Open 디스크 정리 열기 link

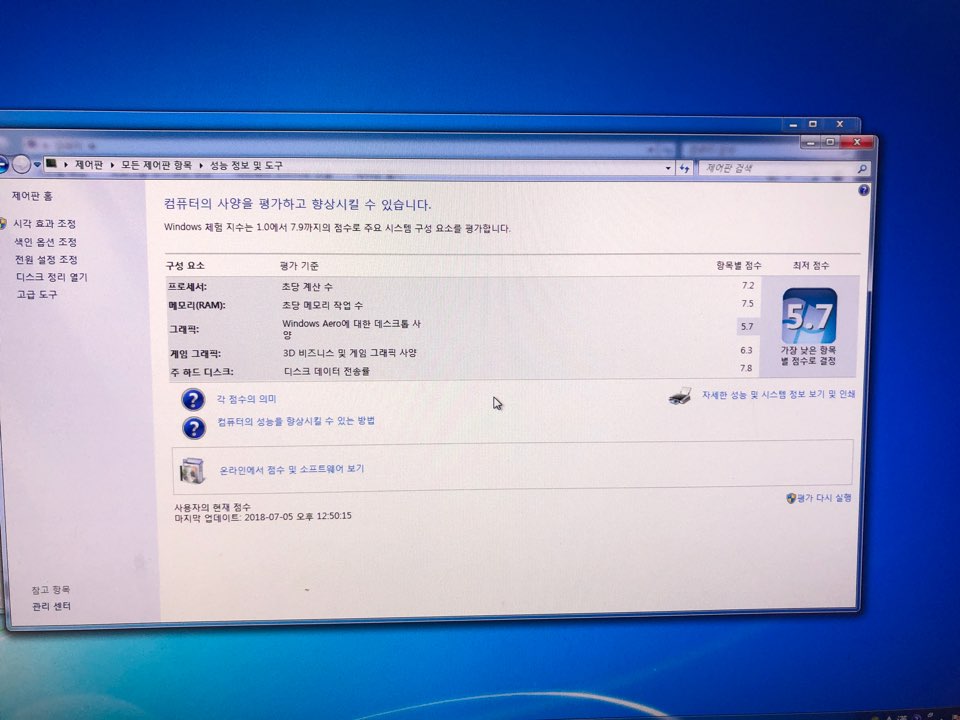pos(52,277)
